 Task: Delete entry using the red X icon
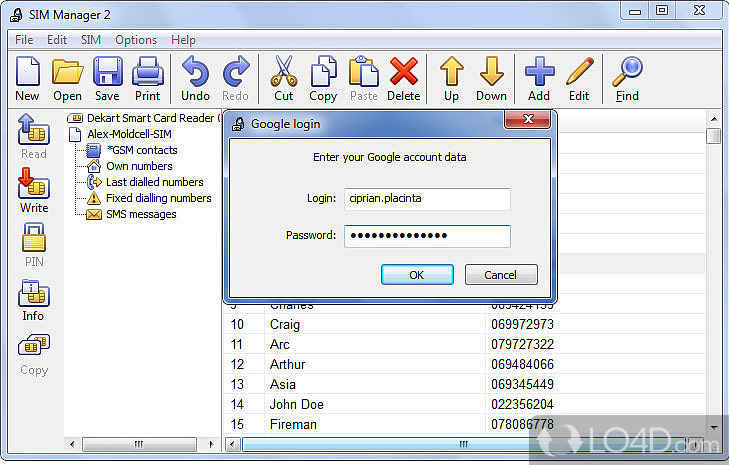[403, 79]
